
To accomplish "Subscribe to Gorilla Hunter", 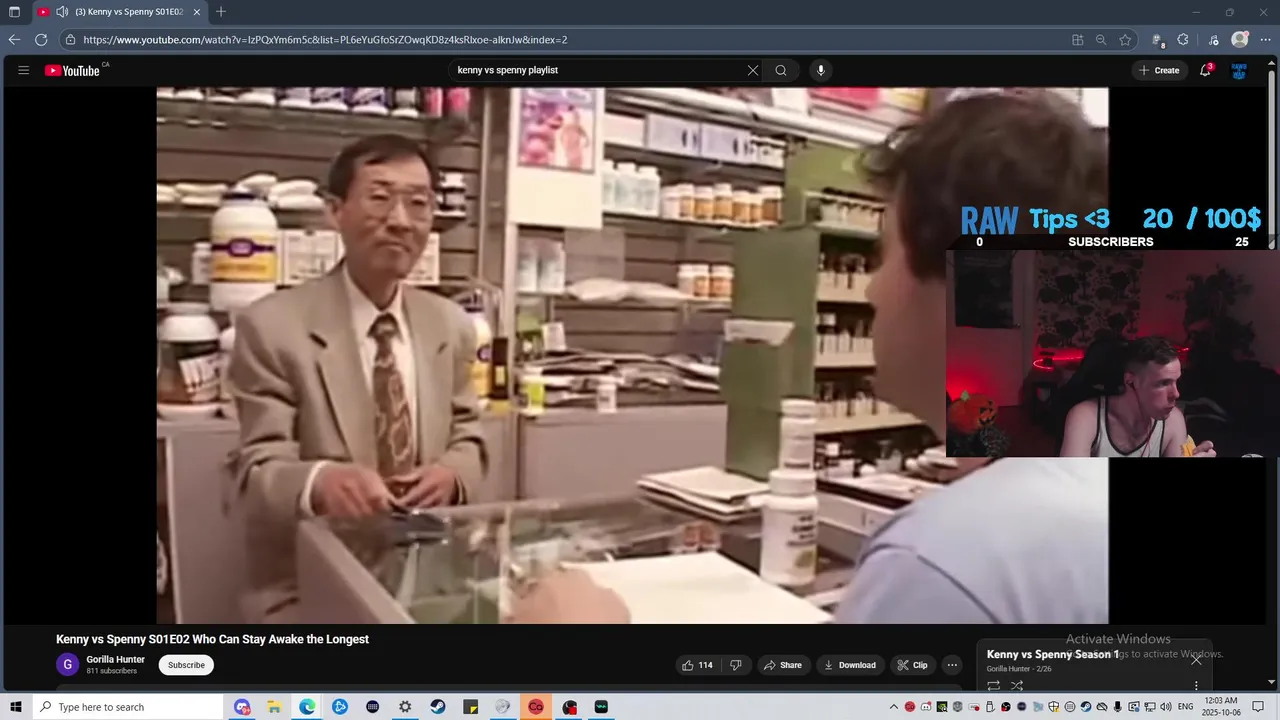I will tap(186, 665).
